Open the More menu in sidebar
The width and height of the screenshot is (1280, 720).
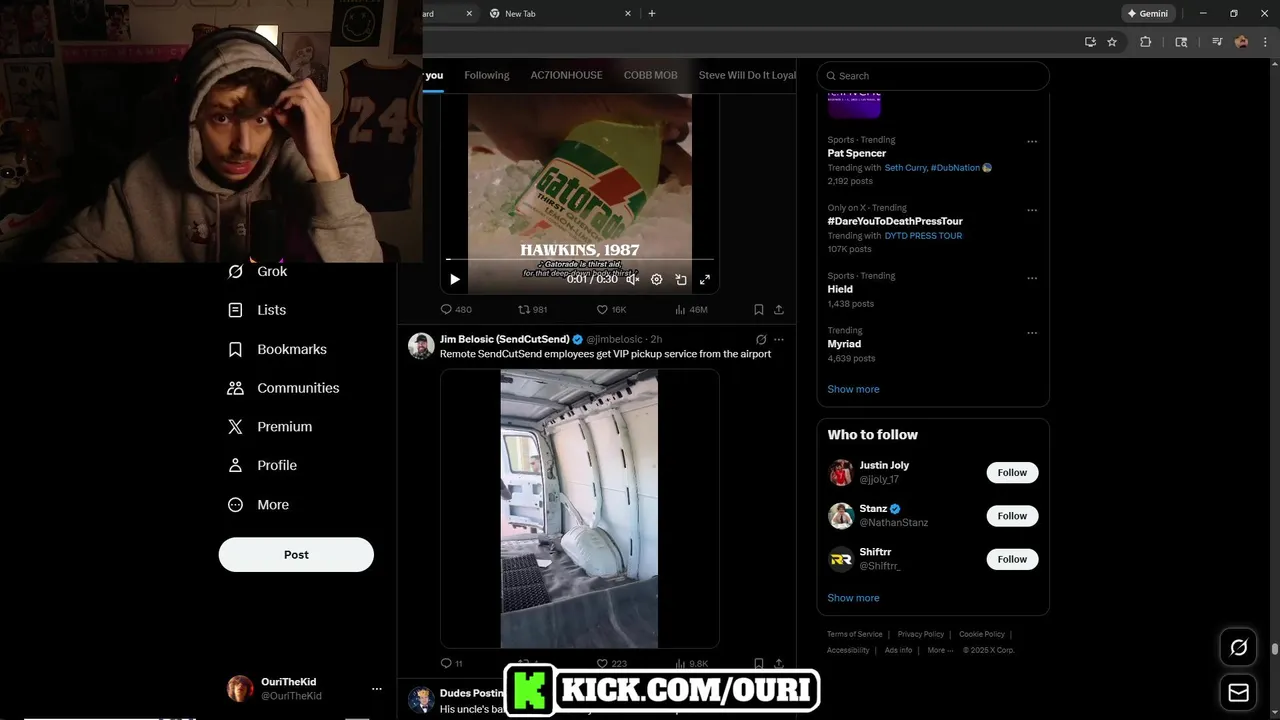258,505
